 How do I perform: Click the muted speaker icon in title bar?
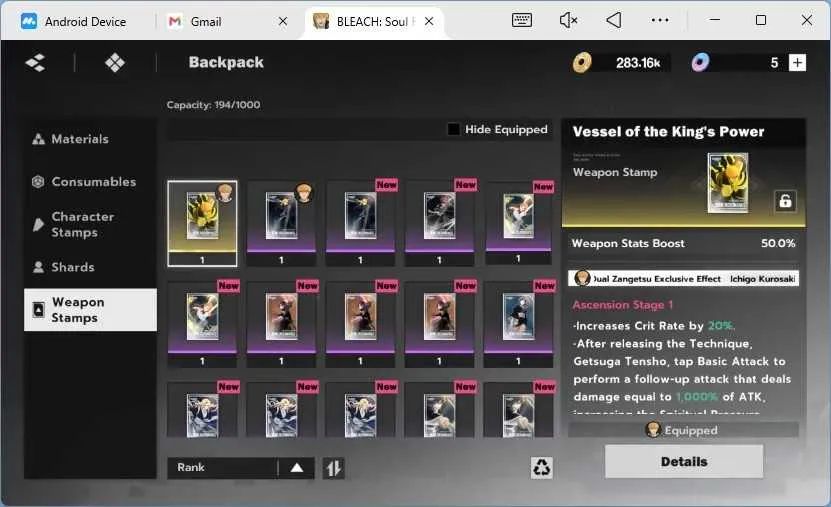tap(568, 20)
